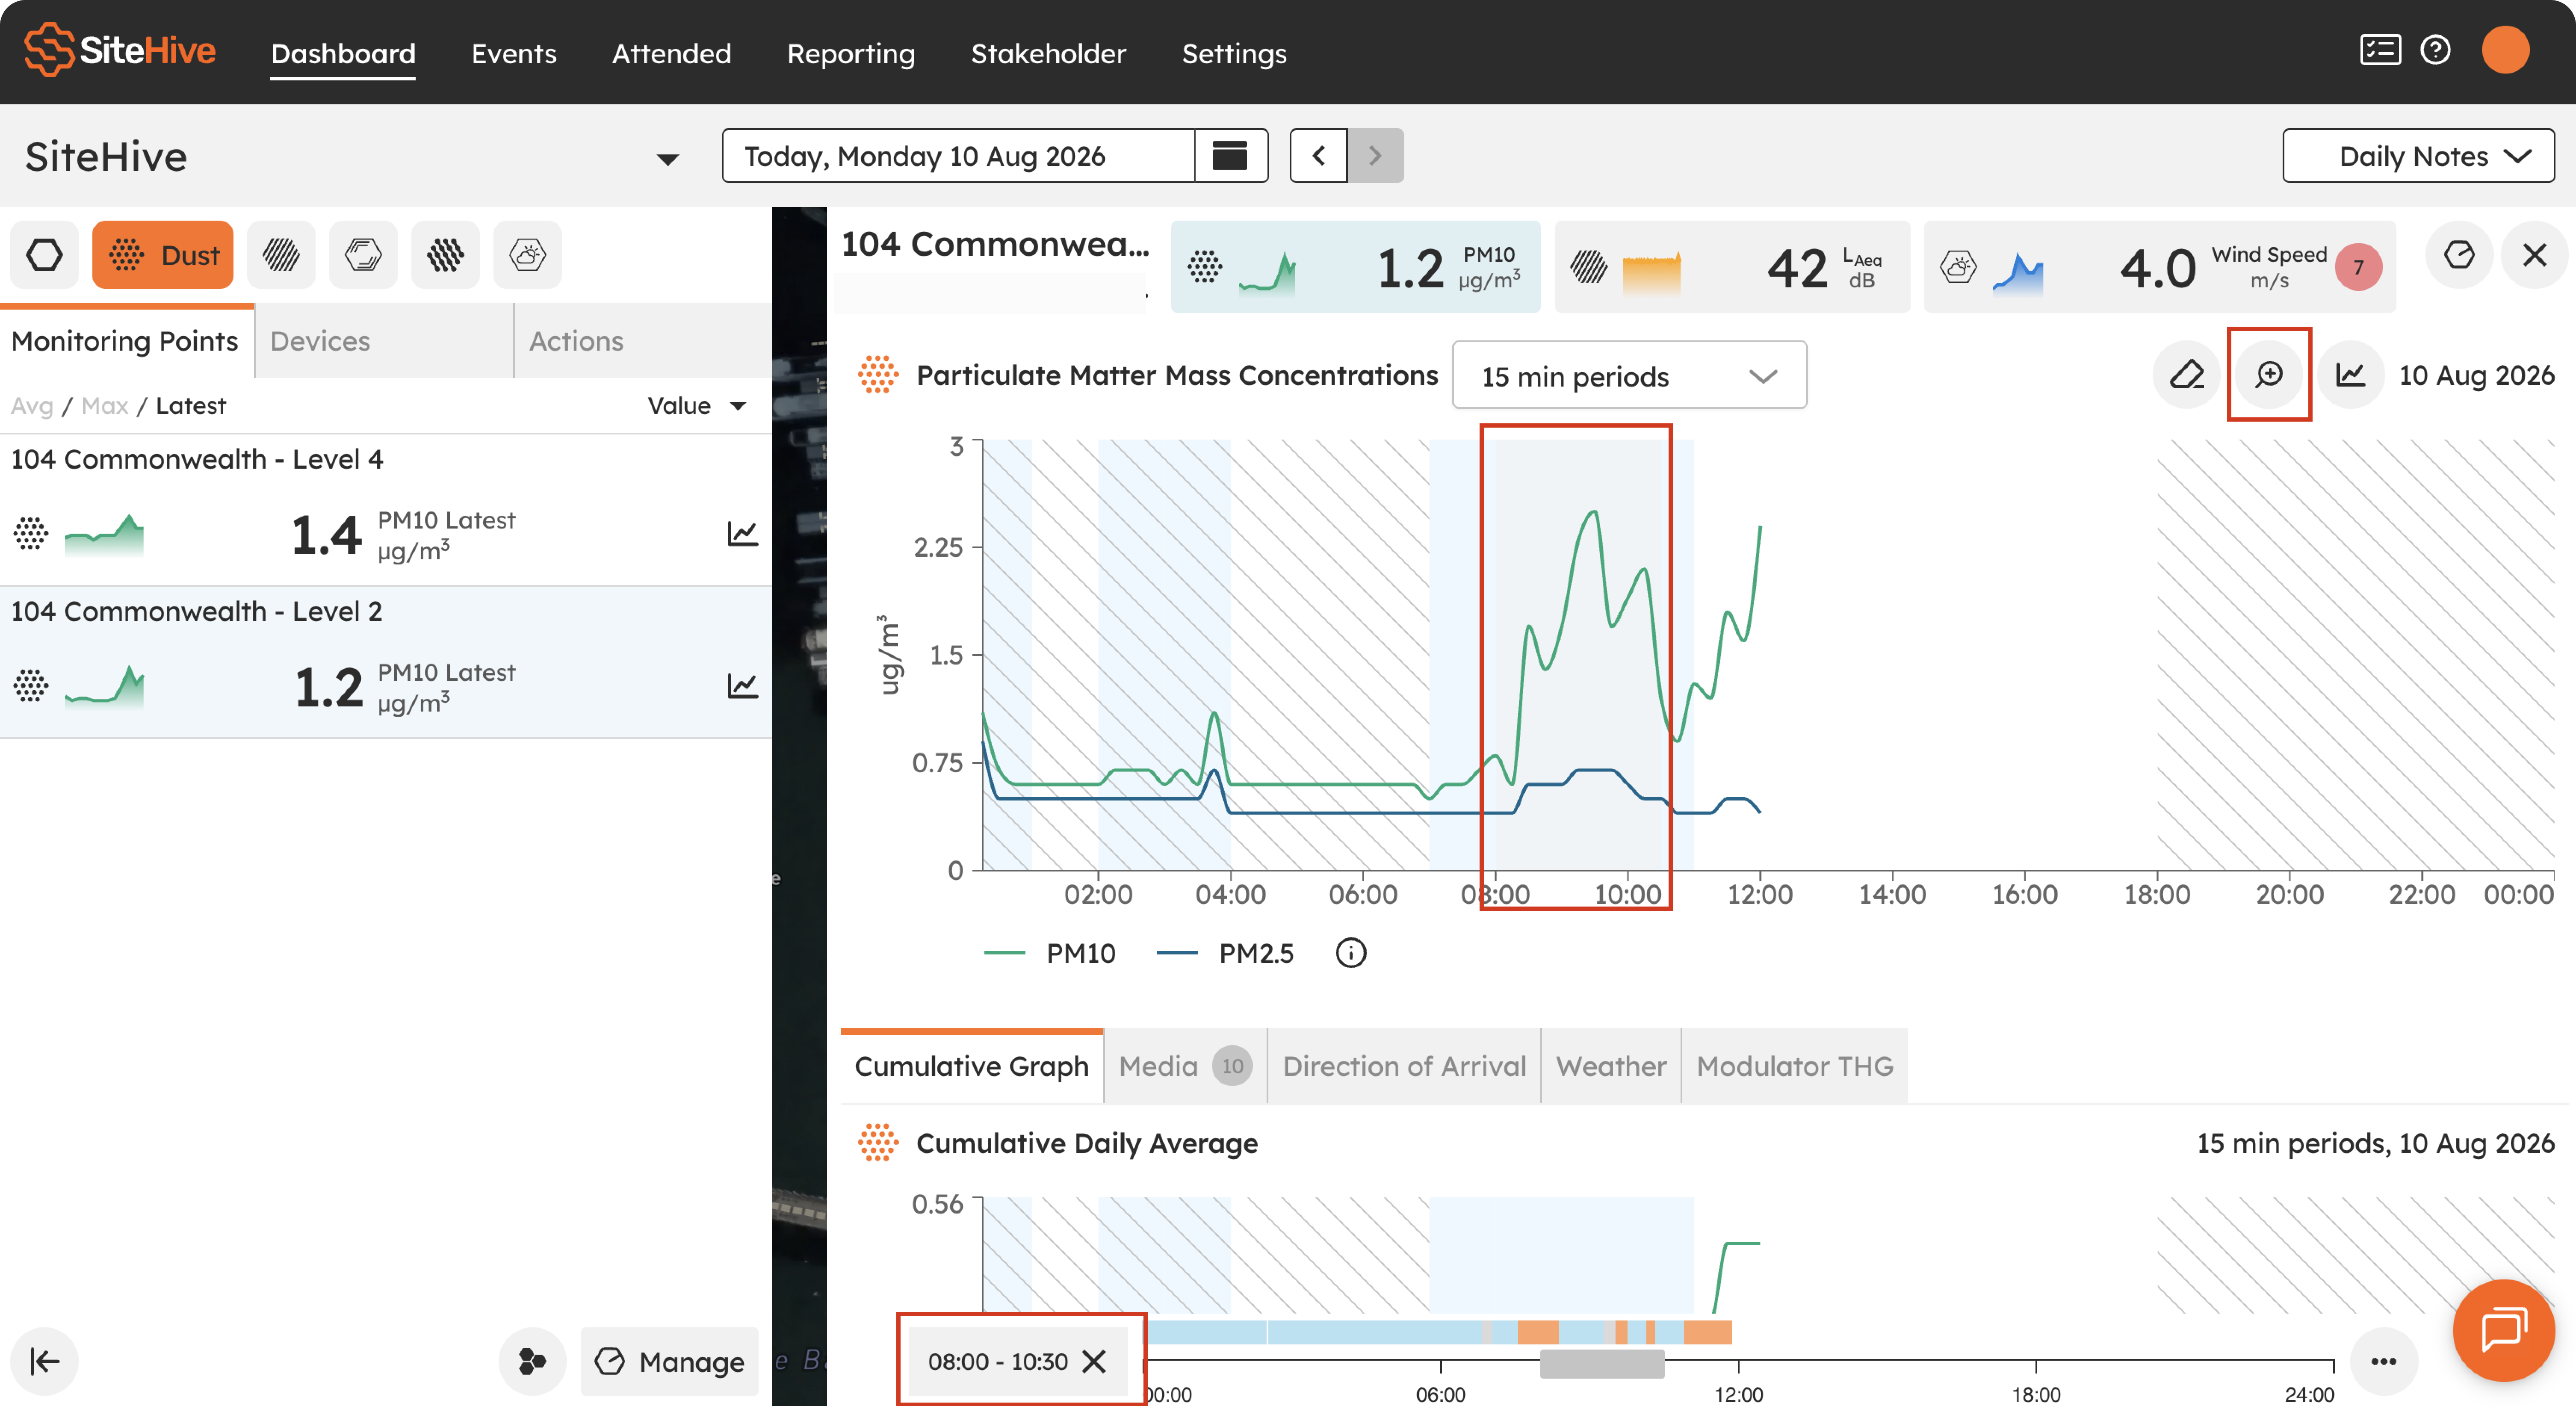Image resolution: width=2576 pixels, height=1406 pixels.
Task: Collapse the left sidebar arrow
Action: 44,1361
